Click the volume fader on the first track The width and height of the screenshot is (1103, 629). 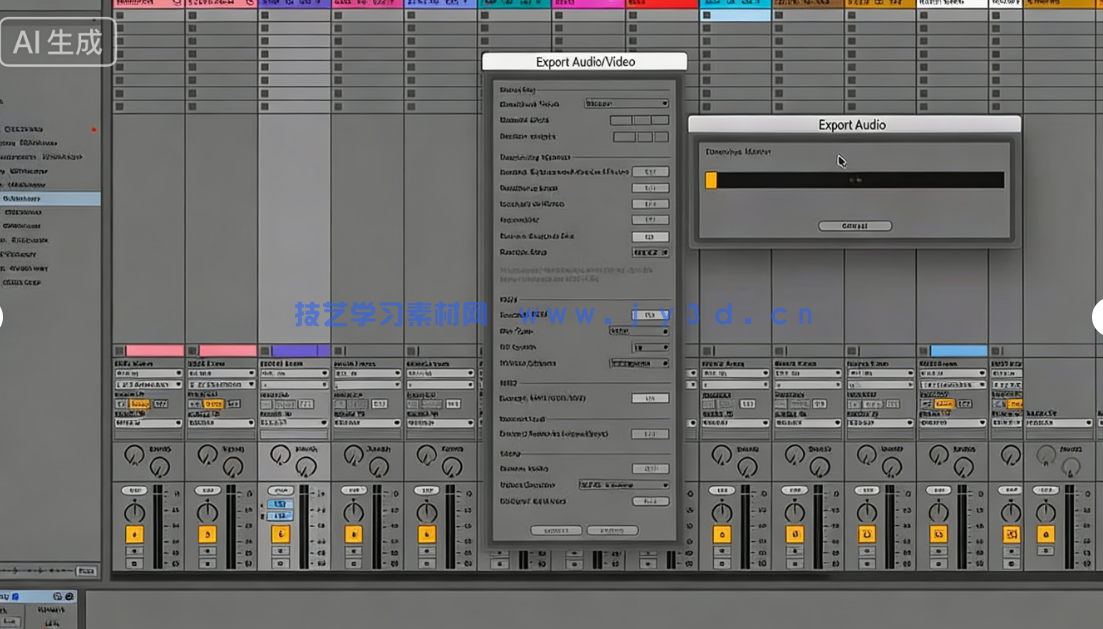159,520
